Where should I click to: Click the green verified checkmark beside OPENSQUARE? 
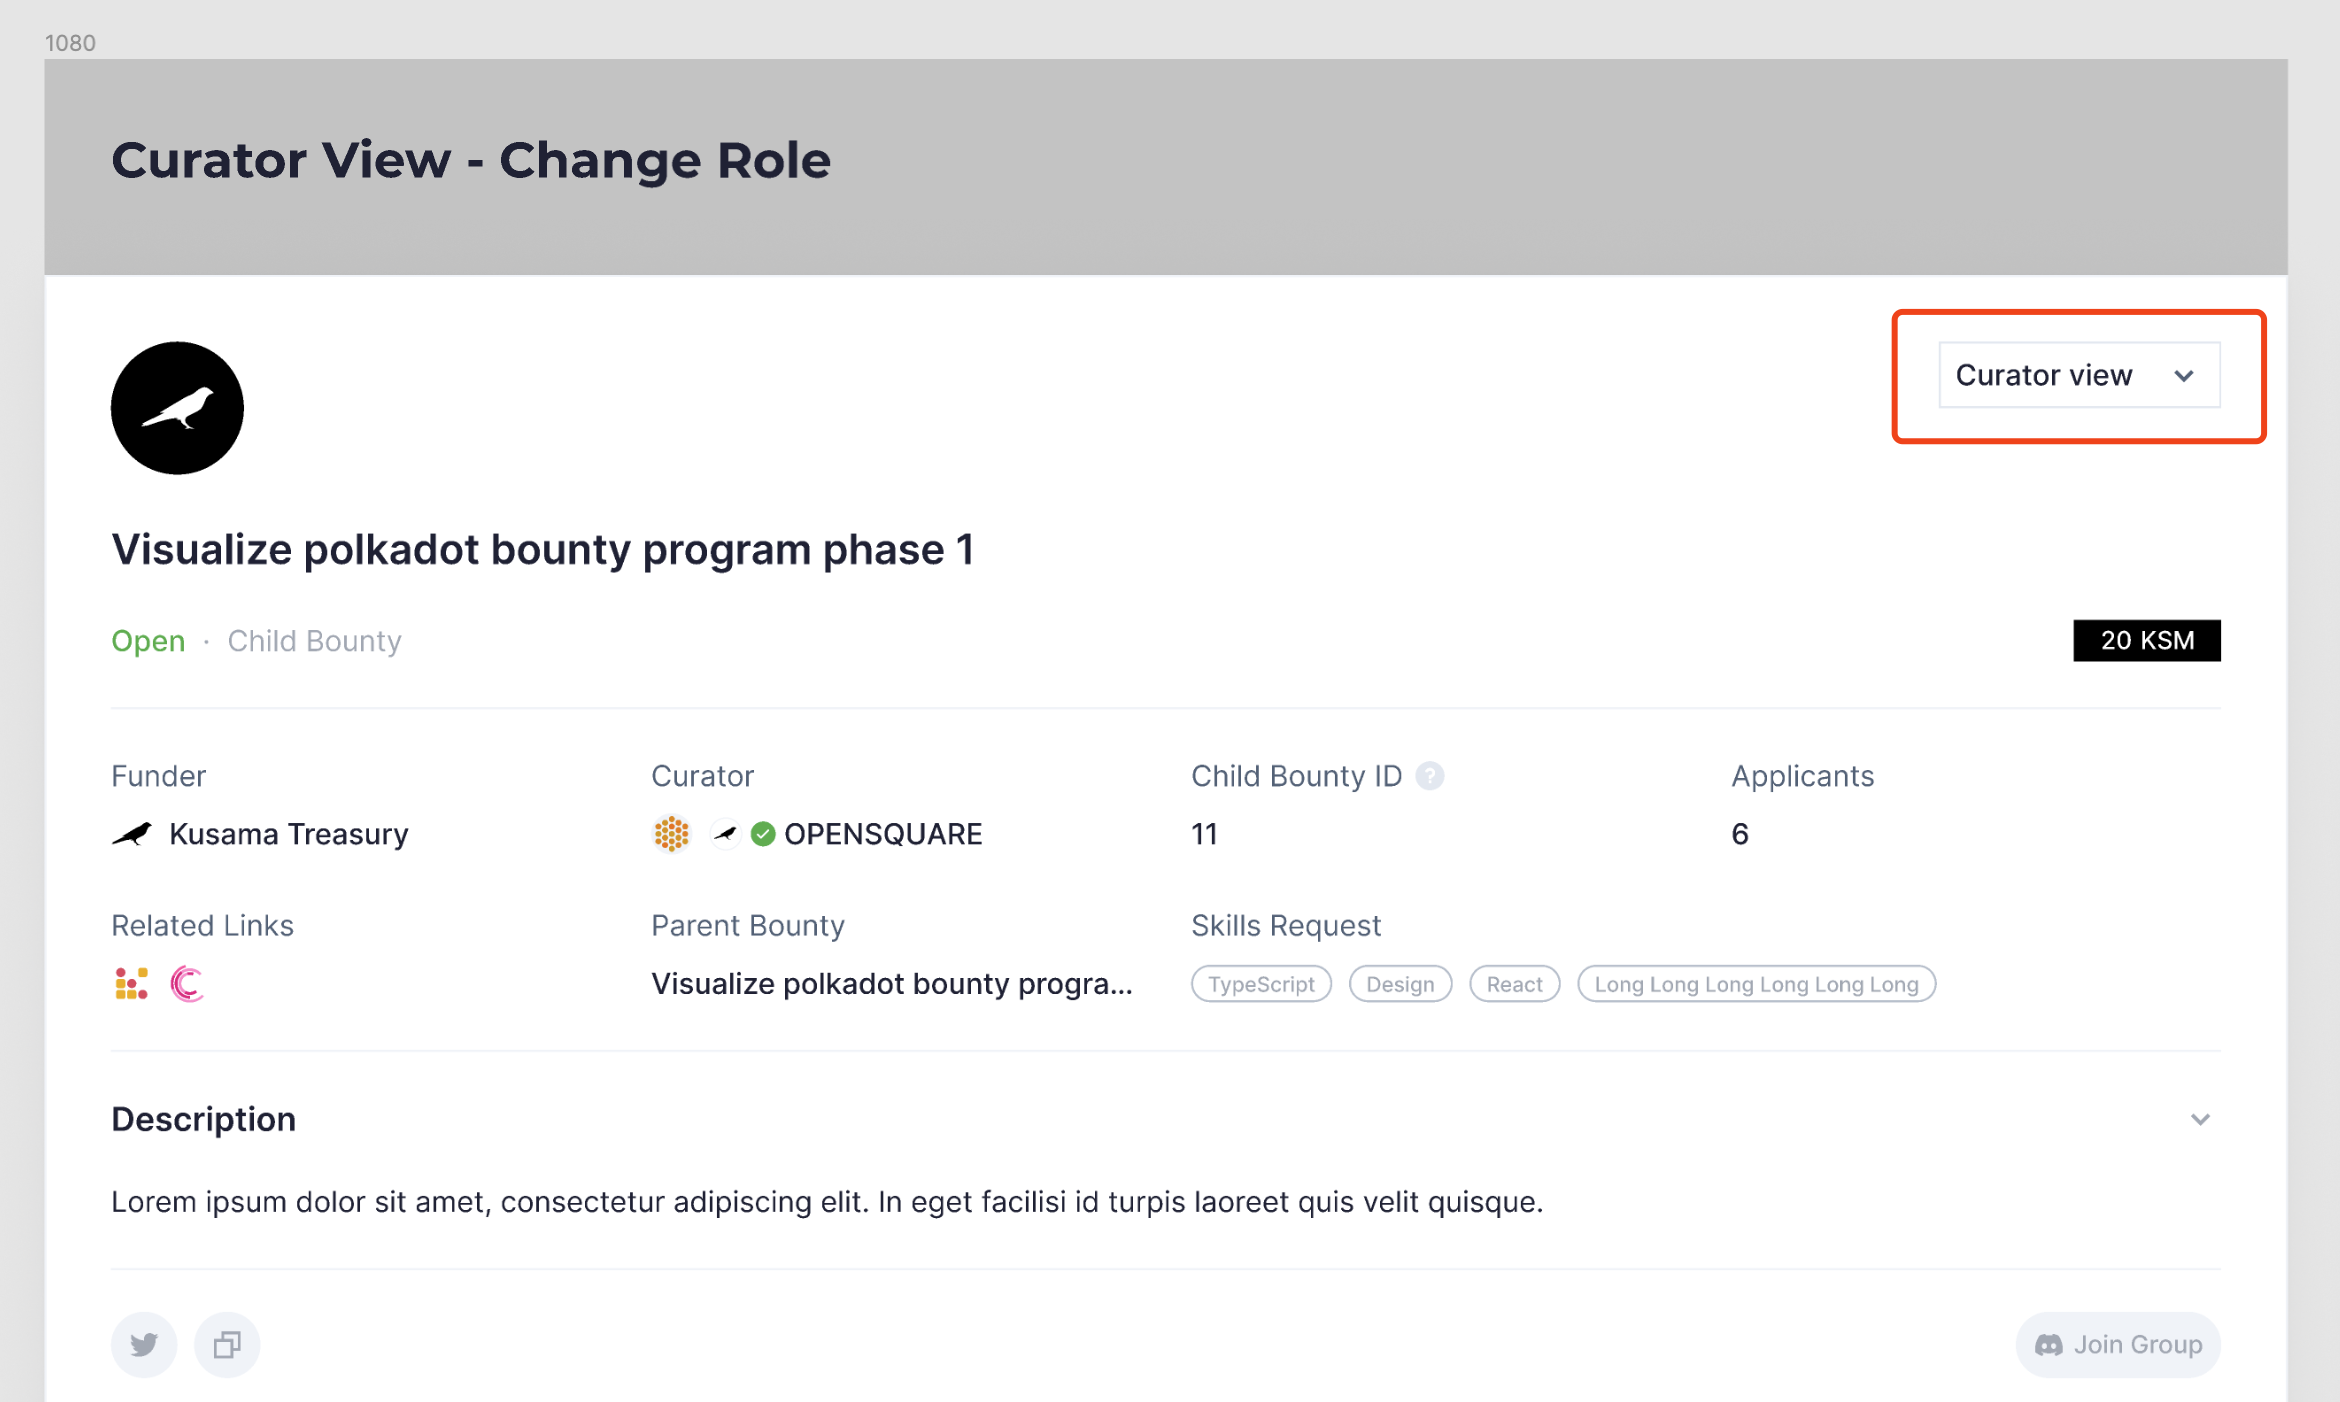pyautogui.click(x=762, y=833)
